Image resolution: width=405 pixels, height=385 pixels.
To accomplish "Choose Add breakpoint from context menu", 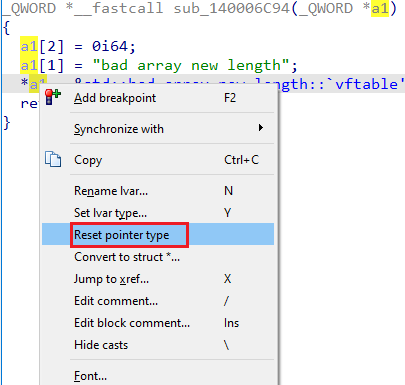I will click(x=158, y=98).
